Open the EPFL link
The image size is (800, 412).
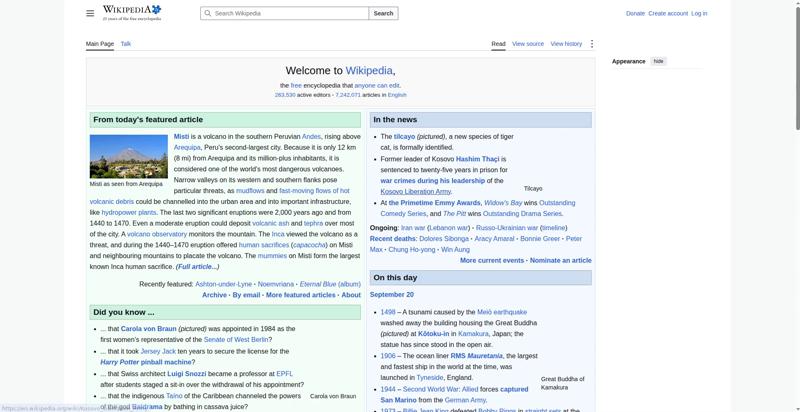(285, 374)
